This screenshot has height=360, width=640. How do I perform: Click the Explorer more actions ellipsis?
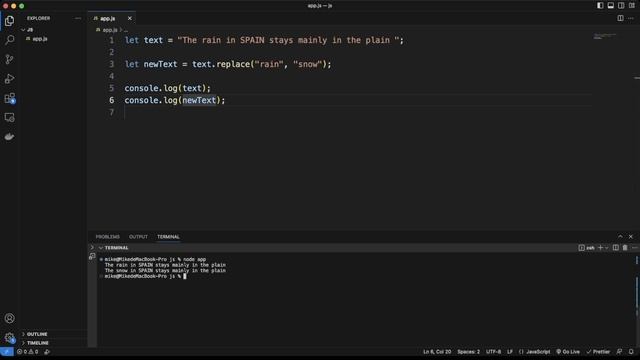78,18
